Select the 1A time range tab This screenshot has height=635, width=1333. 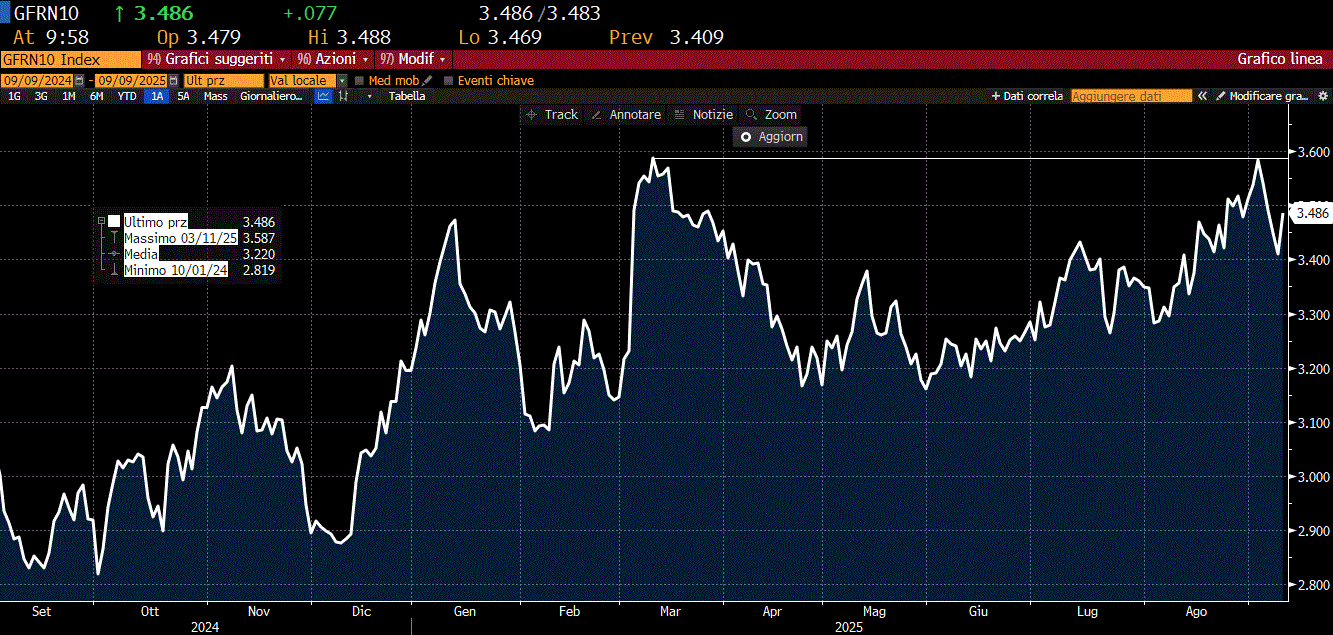coord(157,96)
